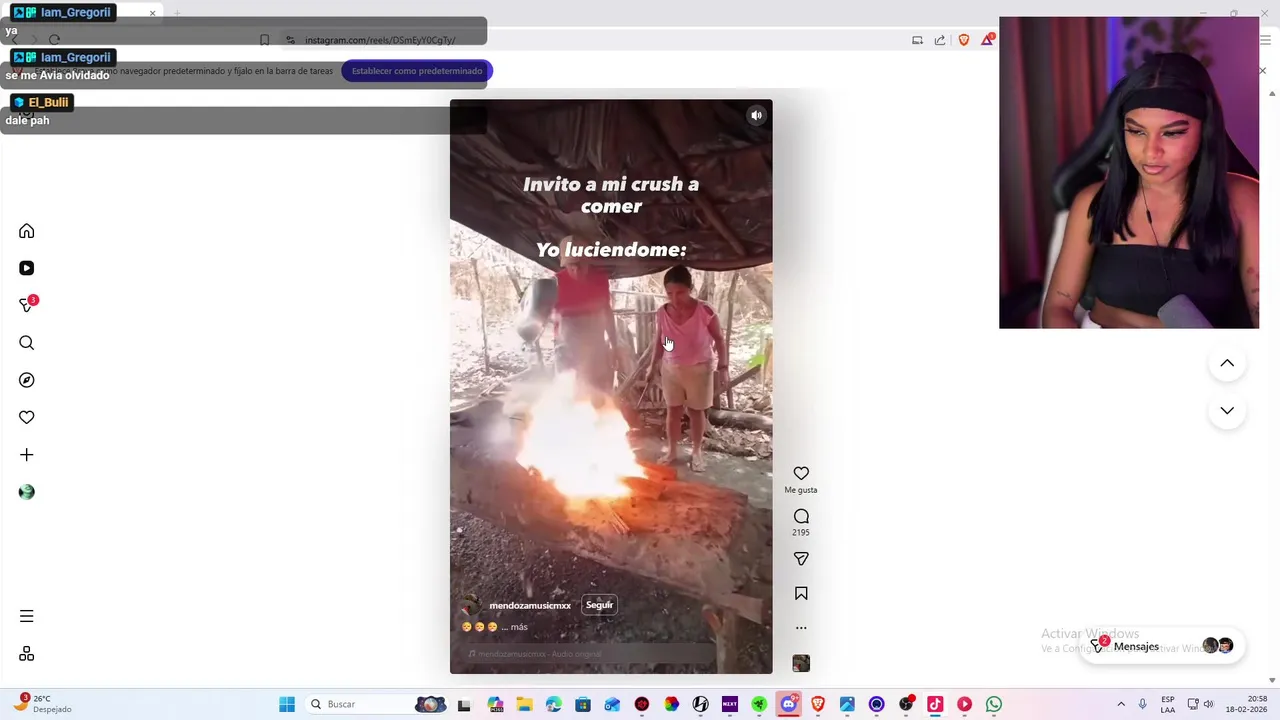Open mendozamusicmxx profile link
1280x720 pixels.
pyautogui.click(x=530, y=606)
